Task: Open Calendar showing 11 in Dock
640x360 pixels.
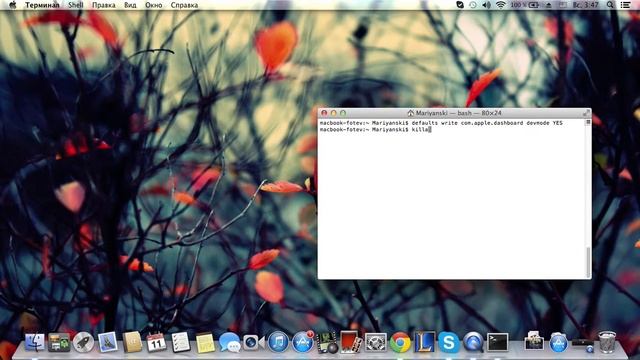Action: tap(156, 342)
